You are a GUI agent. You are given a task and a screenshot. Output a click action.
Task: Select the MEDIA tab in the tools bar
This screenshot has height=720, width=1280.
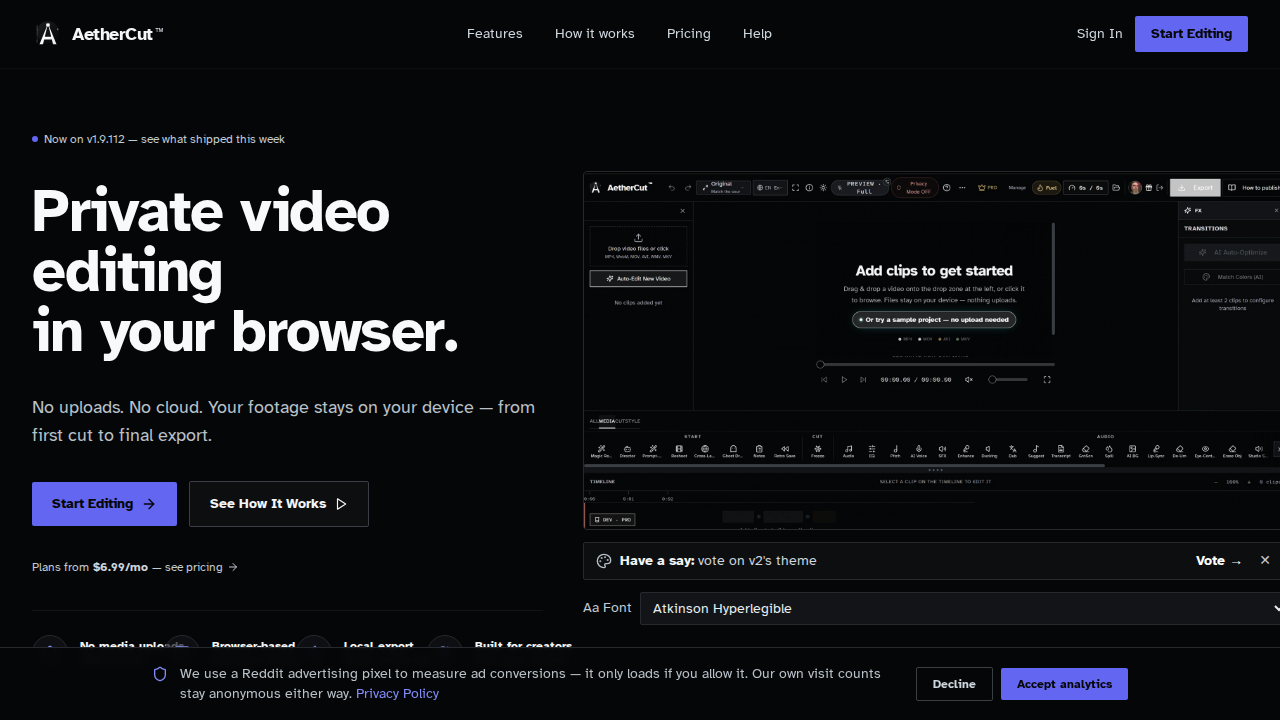(607, 421)
